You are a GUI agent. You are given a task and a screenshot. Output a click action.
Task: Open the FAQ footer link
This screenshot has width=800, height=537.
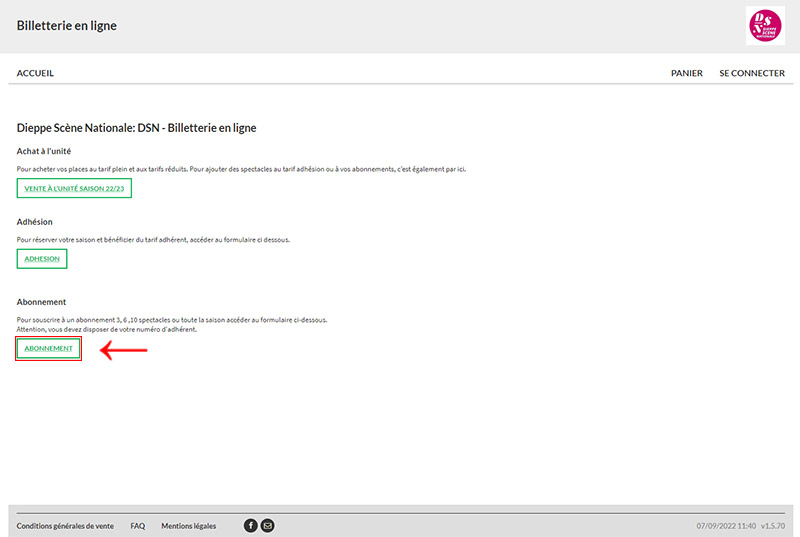tap(138, 526)
